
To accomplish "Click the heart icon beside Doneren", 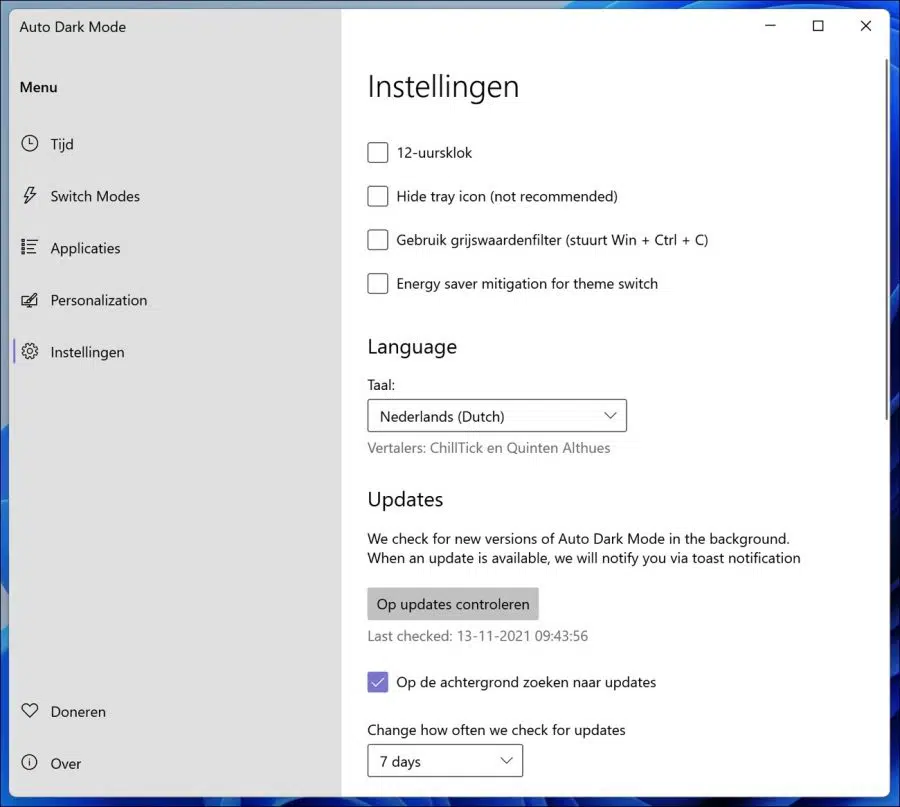I will 30,711.
